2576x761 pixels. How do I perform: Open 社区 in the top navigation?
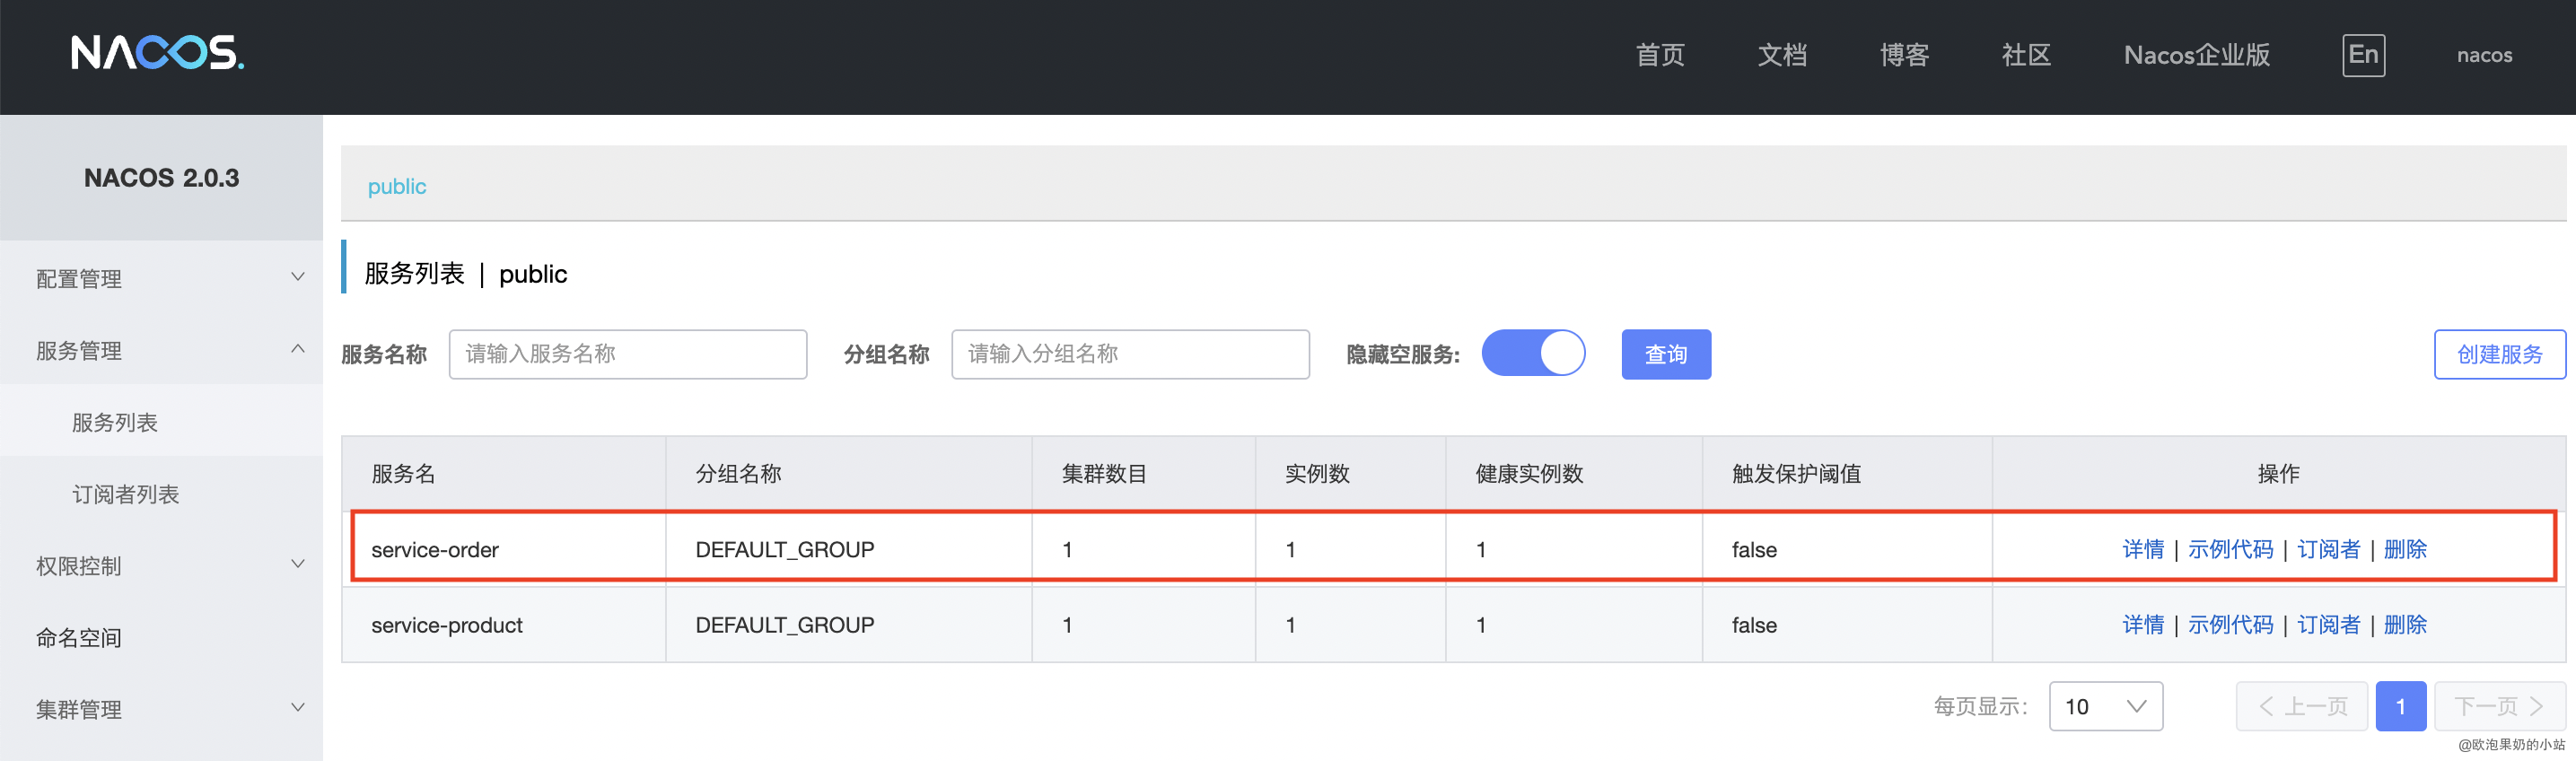click(x=2026, y=55)
